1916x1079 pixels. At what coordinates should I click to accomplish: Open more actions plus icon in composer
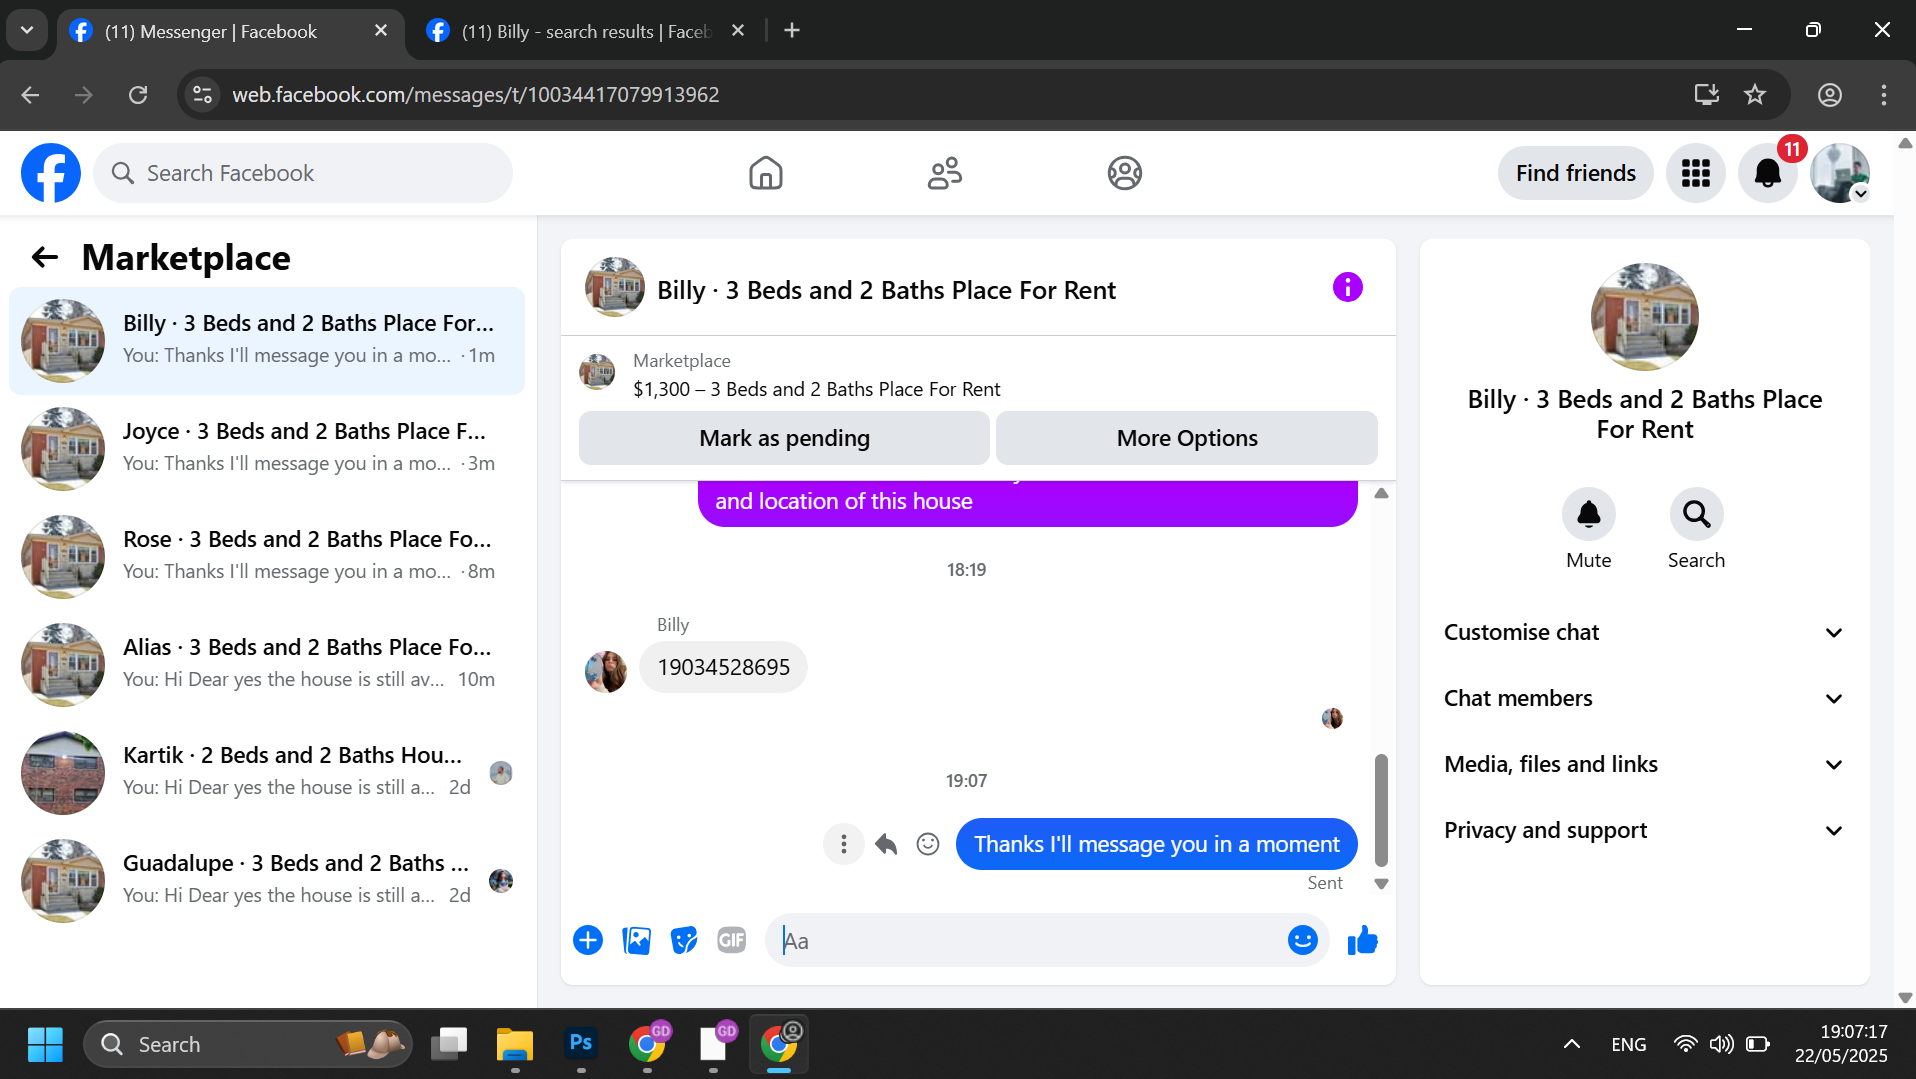point(588,940)
